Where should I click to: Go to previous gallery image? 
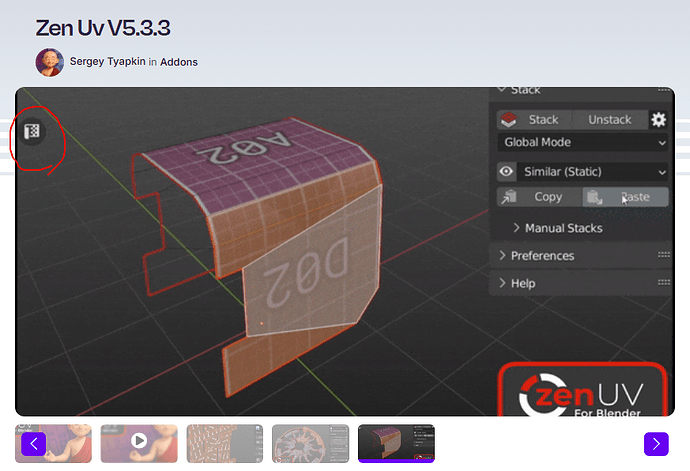33,444
